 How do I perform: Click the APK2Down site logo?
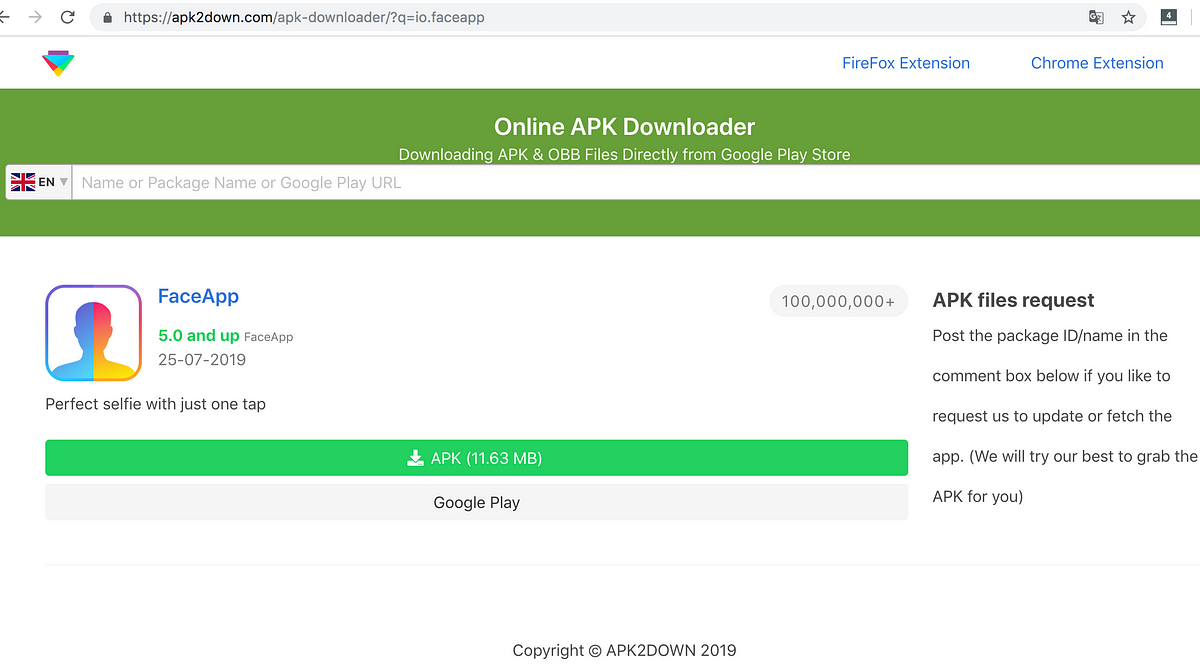tap(58, 62)
